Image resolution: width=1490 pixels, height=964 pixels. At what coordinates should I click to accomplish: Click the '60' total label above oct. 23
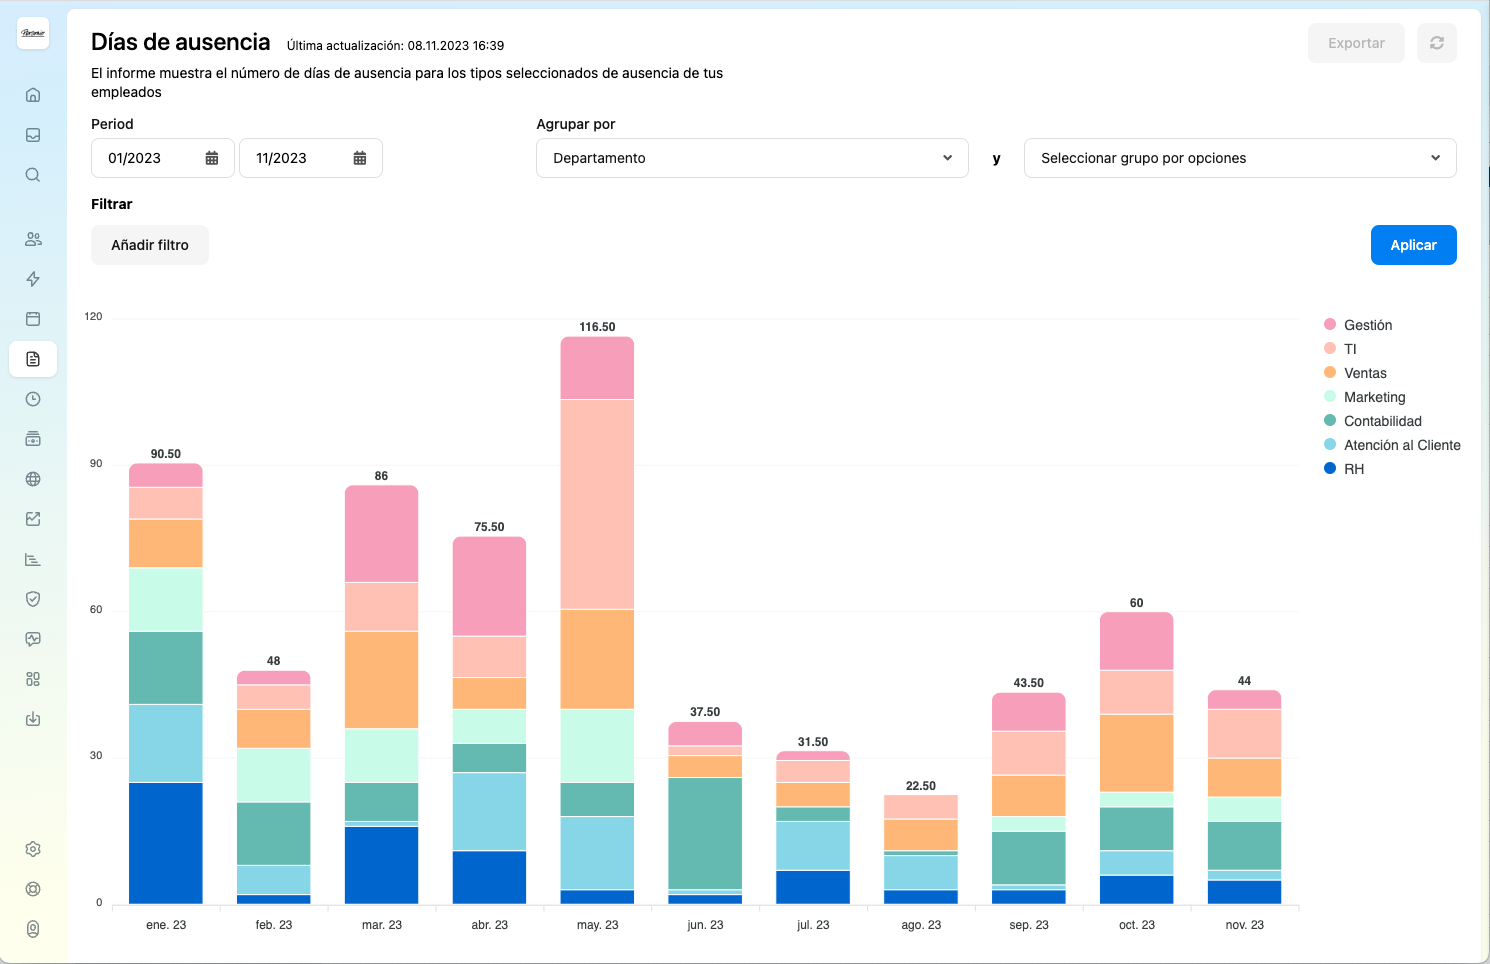tap(1136, 603)
